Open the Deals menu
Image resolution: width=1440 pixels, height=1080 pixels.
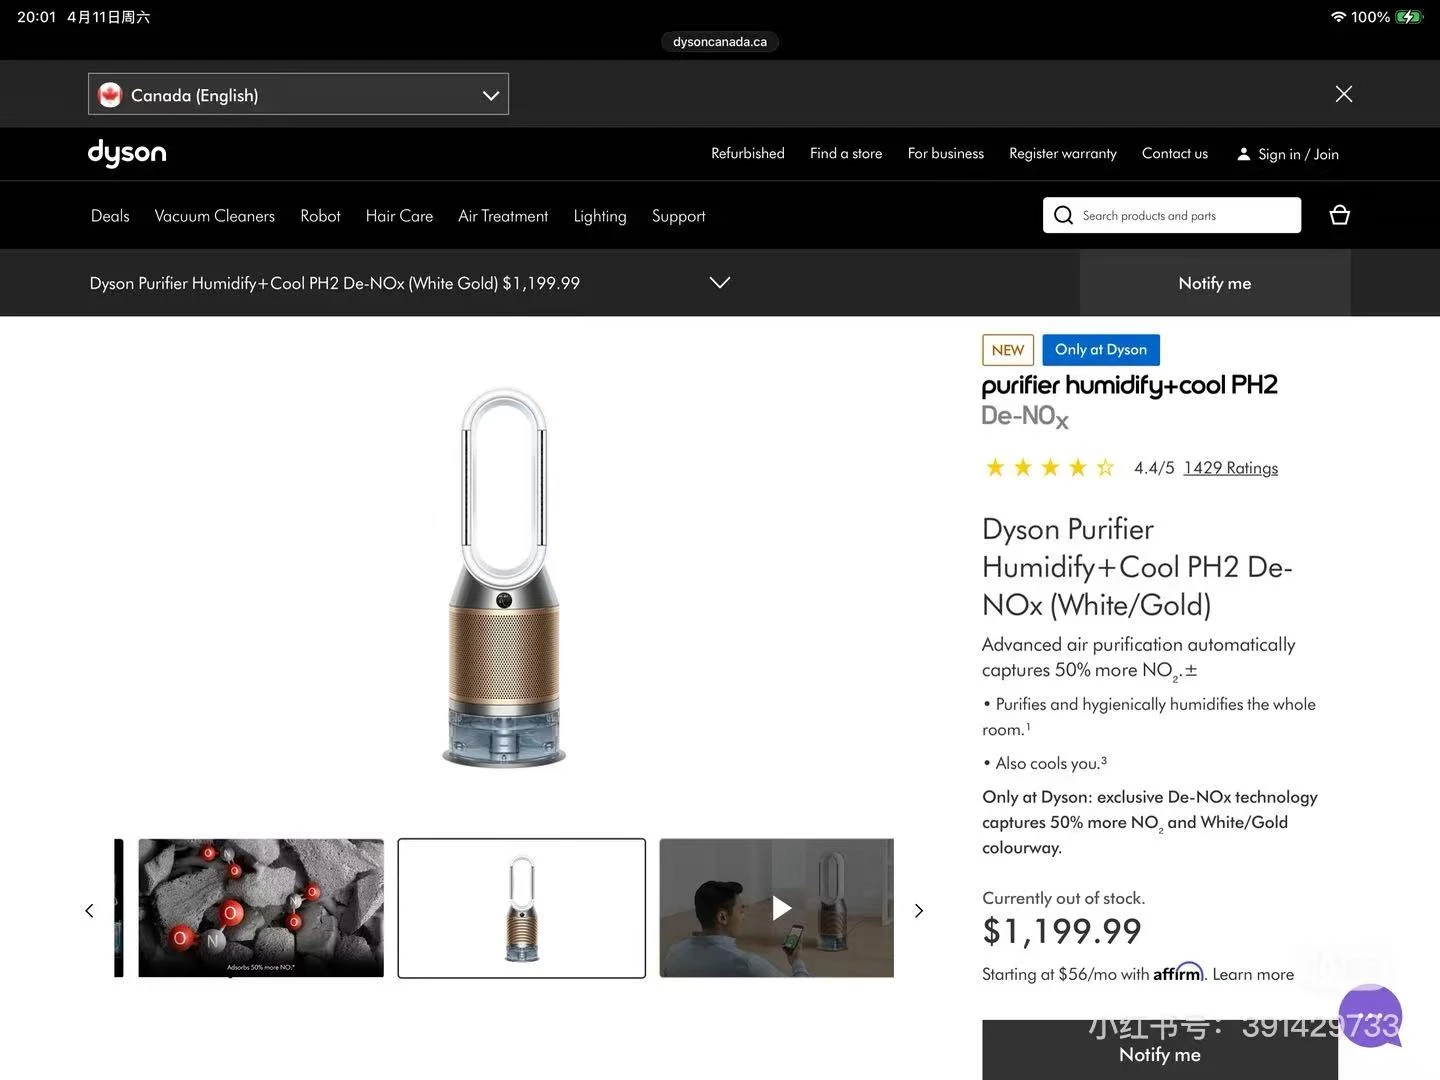coord(110,216)
